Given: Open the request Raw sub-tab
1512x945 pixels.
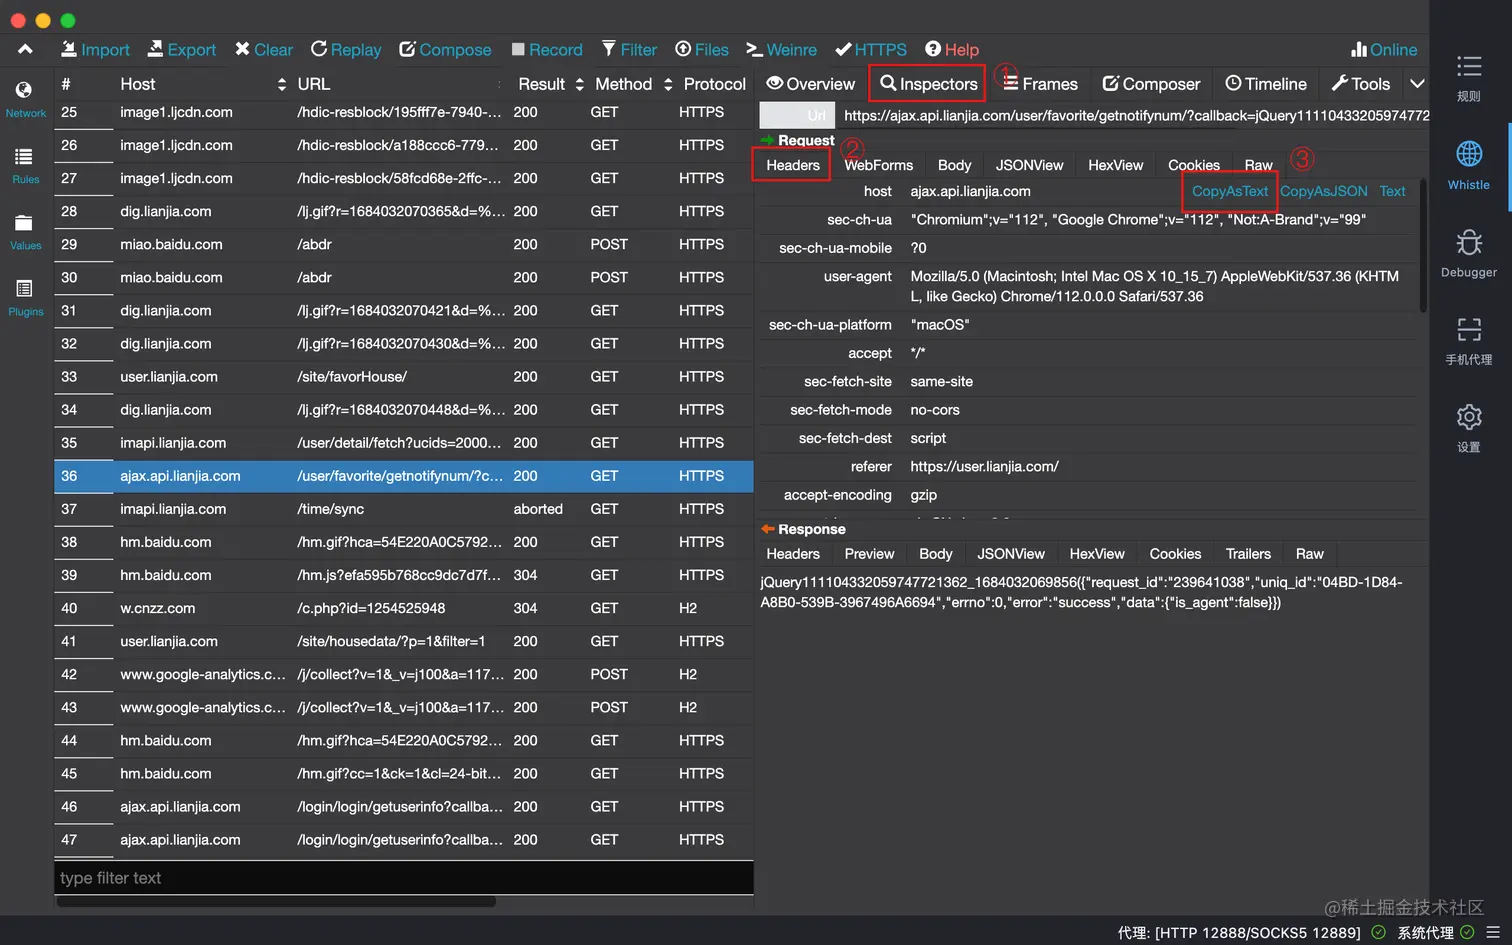Looking at the screenshot, I should 1258,165.
